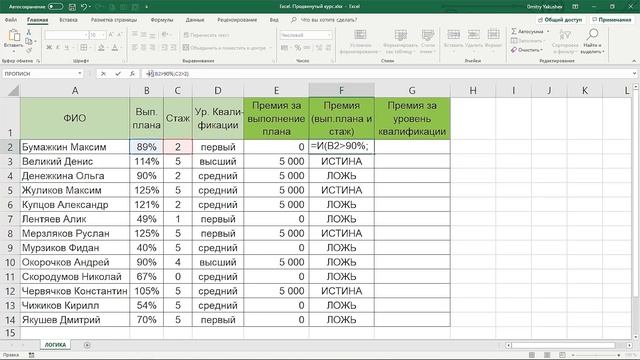Open the Файл (File) tab
The height and width of the screenshot is (360, 640).
point(11,20)
